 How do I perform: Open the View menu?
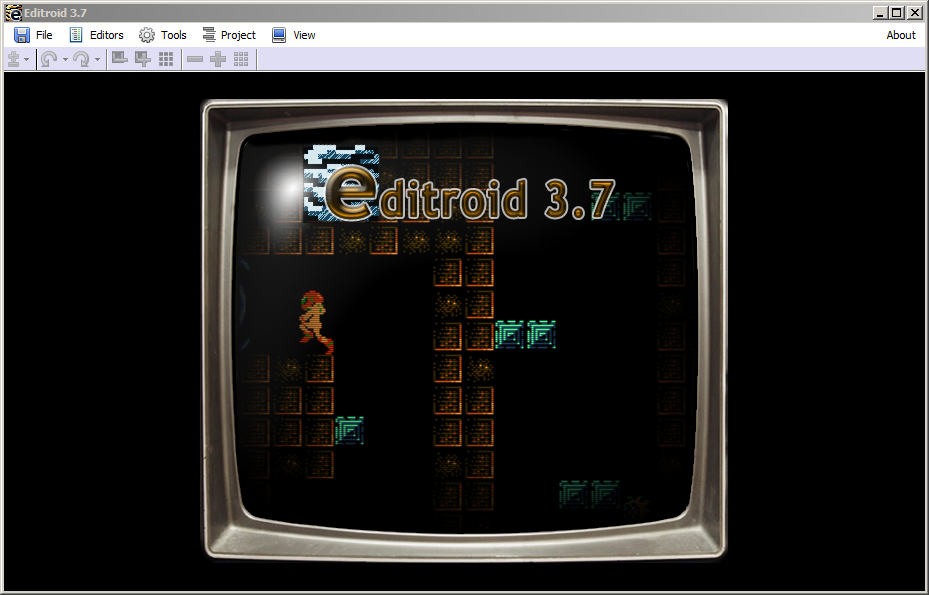294,35
